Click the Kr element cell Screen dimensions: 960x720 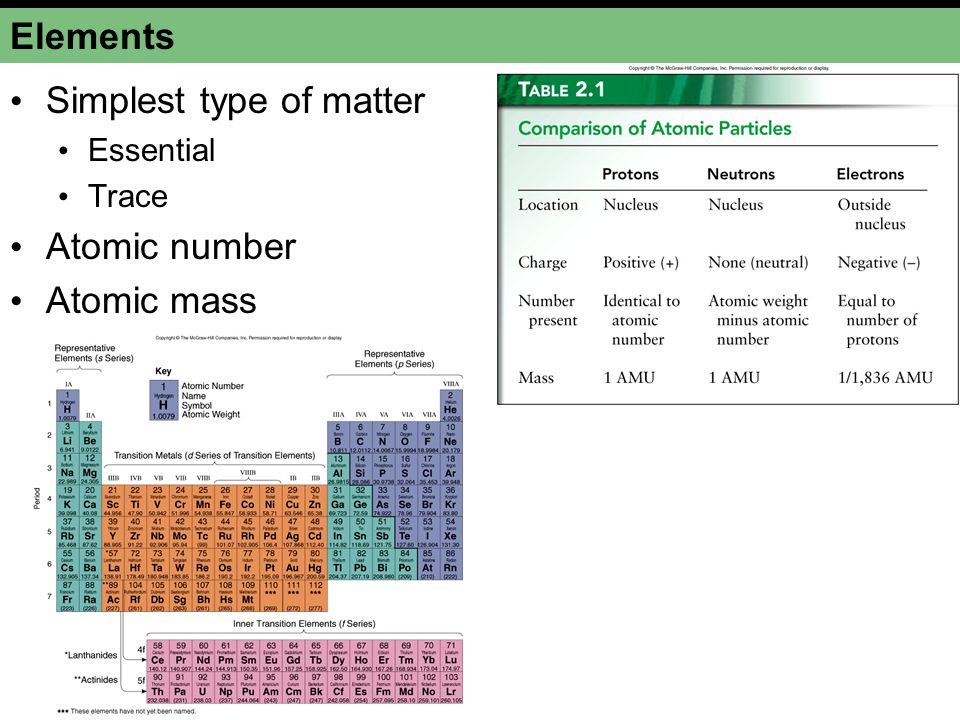(451, 501)
